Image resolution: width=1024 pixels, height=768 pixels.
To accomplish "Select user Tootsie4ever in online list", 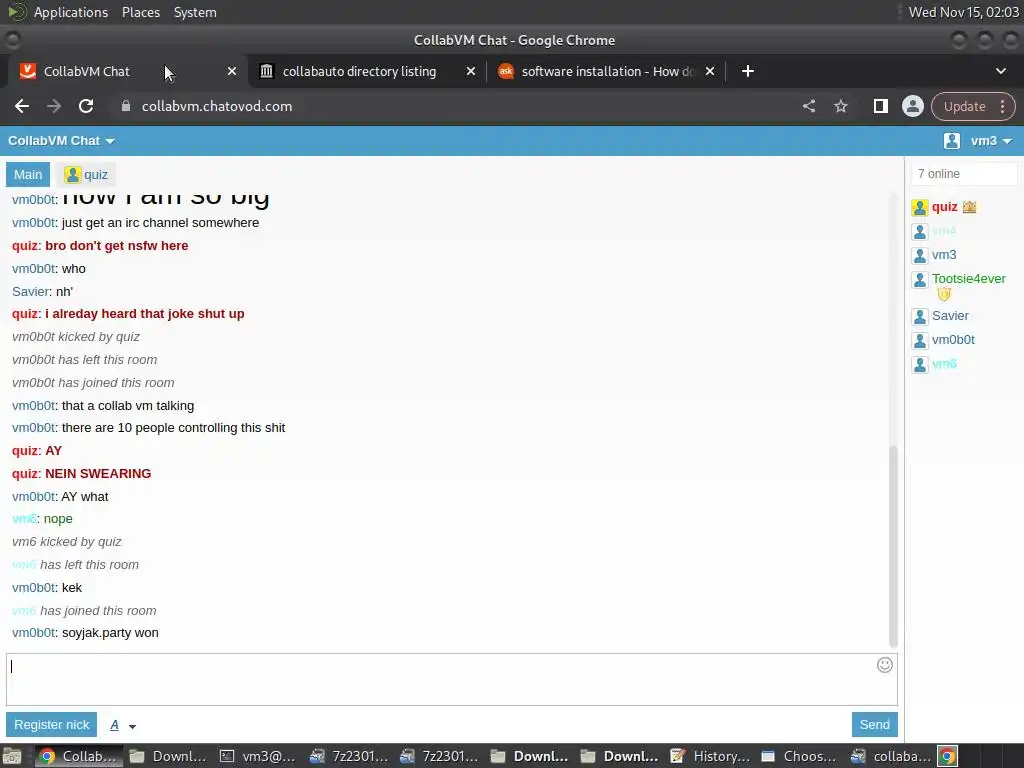I will (968, 279).
